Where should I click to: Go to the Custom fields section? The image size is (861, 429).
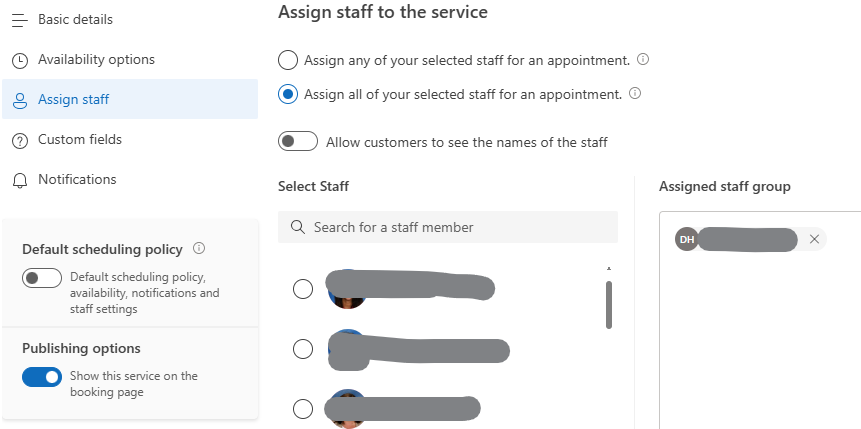point(80,140)
